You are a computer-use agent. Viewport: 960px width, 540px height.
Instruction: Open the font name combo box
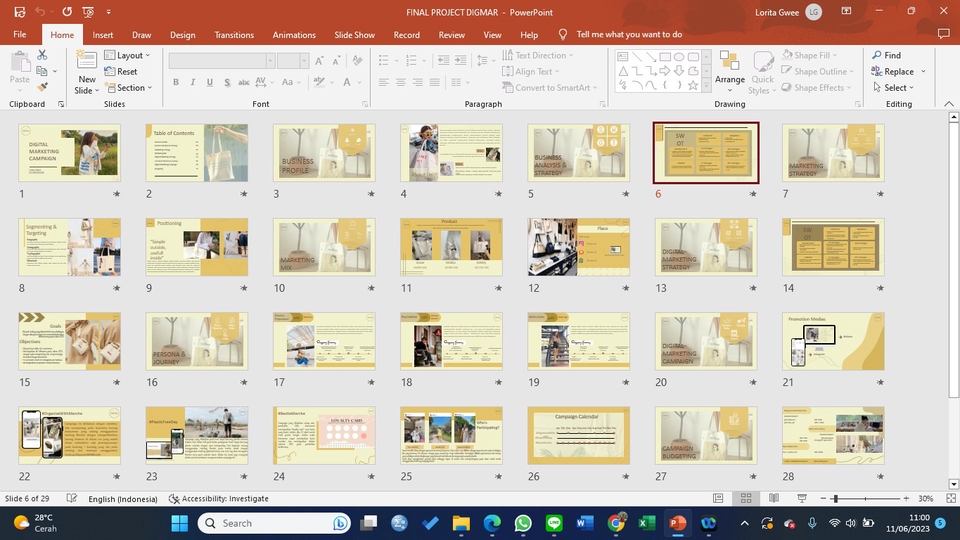pyautogui.click(x=222, y=60)
